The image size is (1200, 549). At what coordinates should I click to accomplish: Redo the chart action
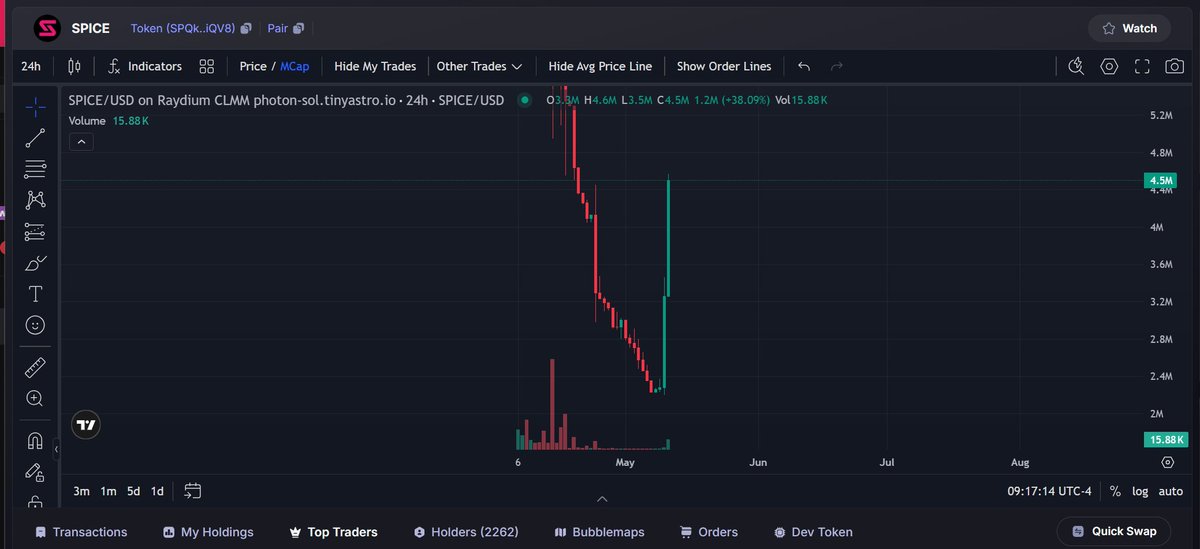pyautogui.click(x=837, y=66)
